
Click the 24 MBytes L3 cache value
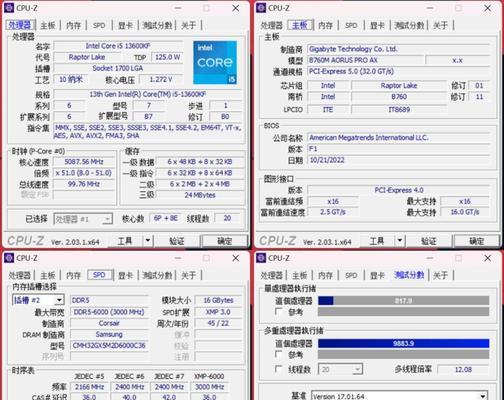200,195
